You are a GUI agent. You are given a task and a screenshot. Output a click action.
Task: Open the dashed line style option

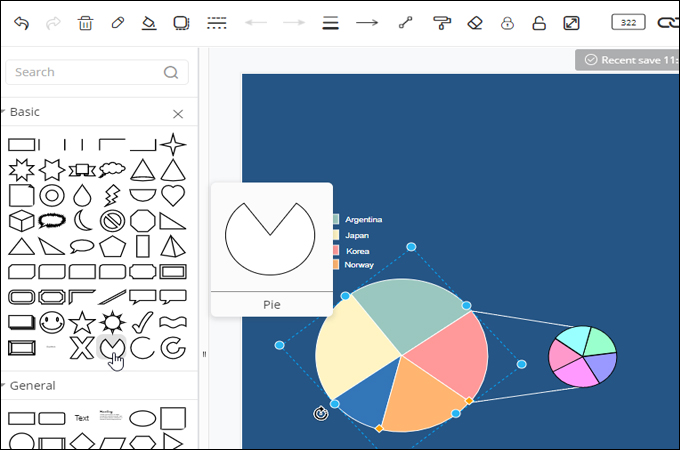coord(216,23)
